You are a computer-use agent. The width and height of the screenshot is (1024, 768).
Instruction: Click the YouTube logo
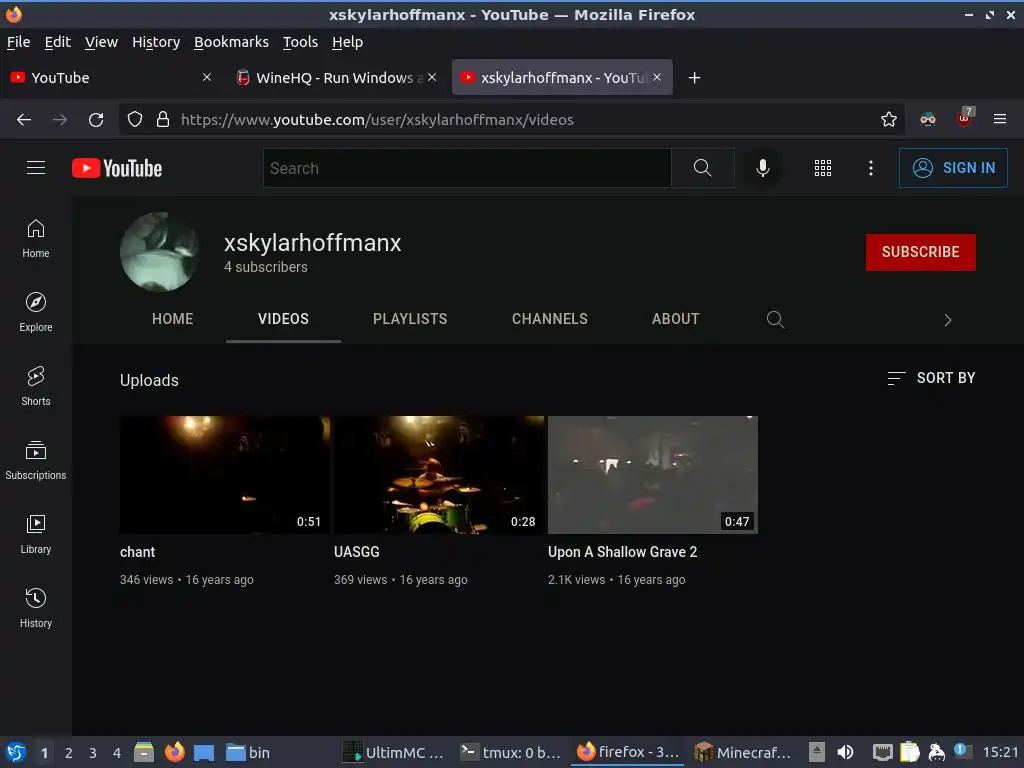point(117,168)
